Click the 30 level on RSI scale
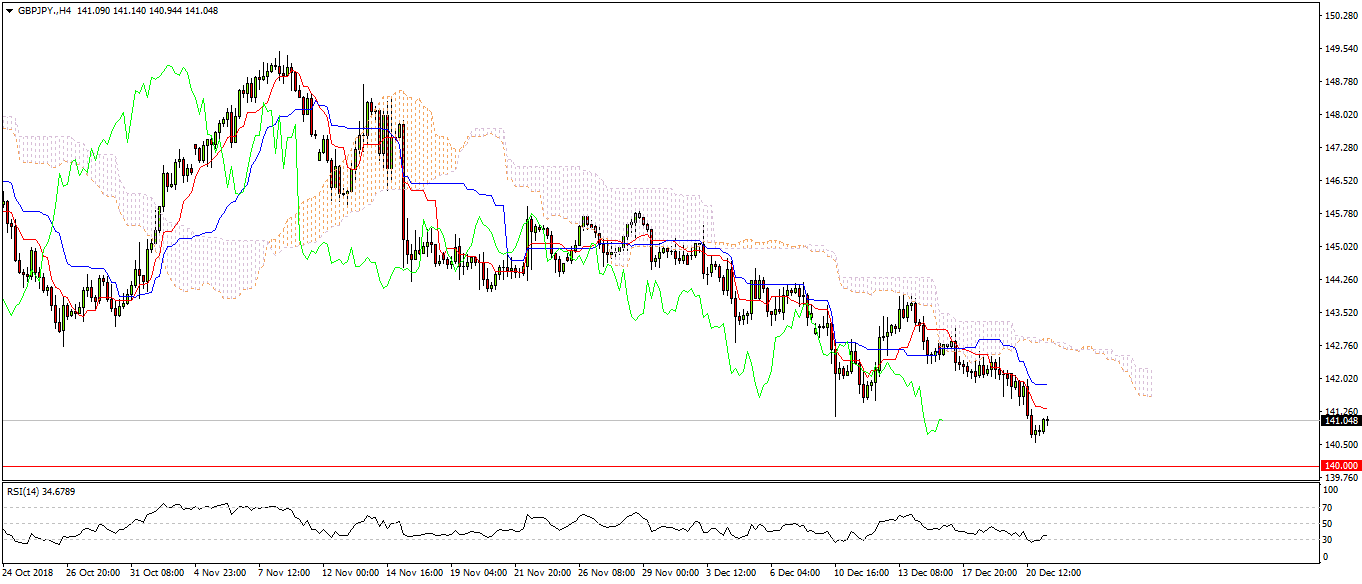 1326,540
